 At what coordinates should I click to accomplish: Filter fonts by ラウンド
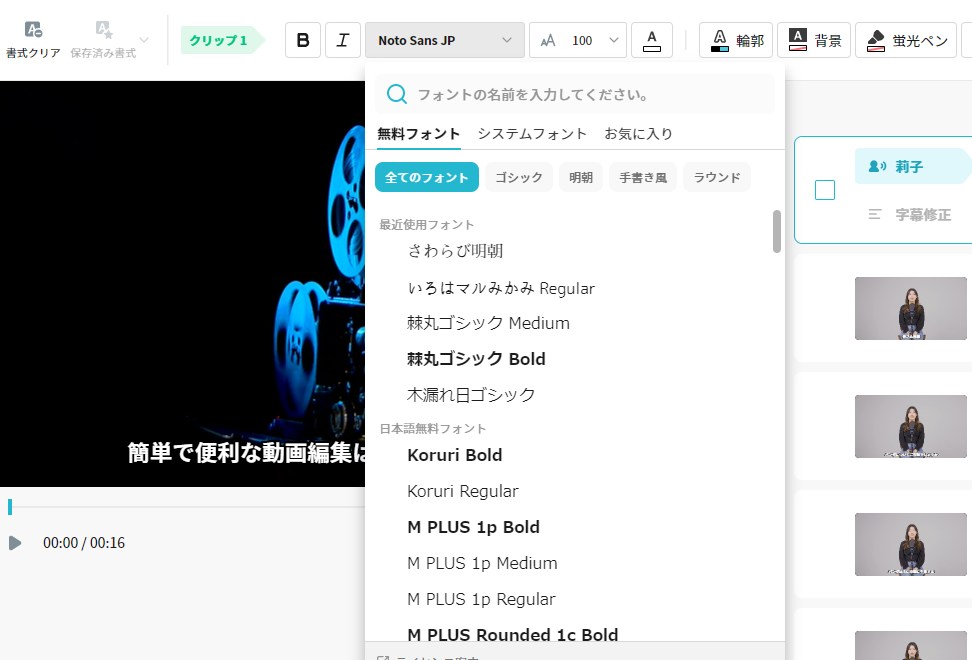(x=717, y=177)
